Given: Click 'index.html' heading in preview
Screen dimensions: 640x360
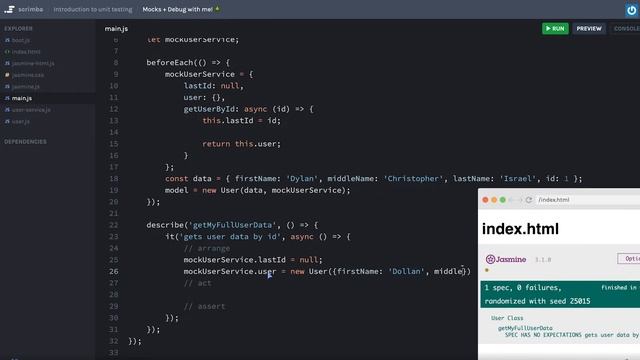Looking at the screenshot, I should tap(520, 229).
